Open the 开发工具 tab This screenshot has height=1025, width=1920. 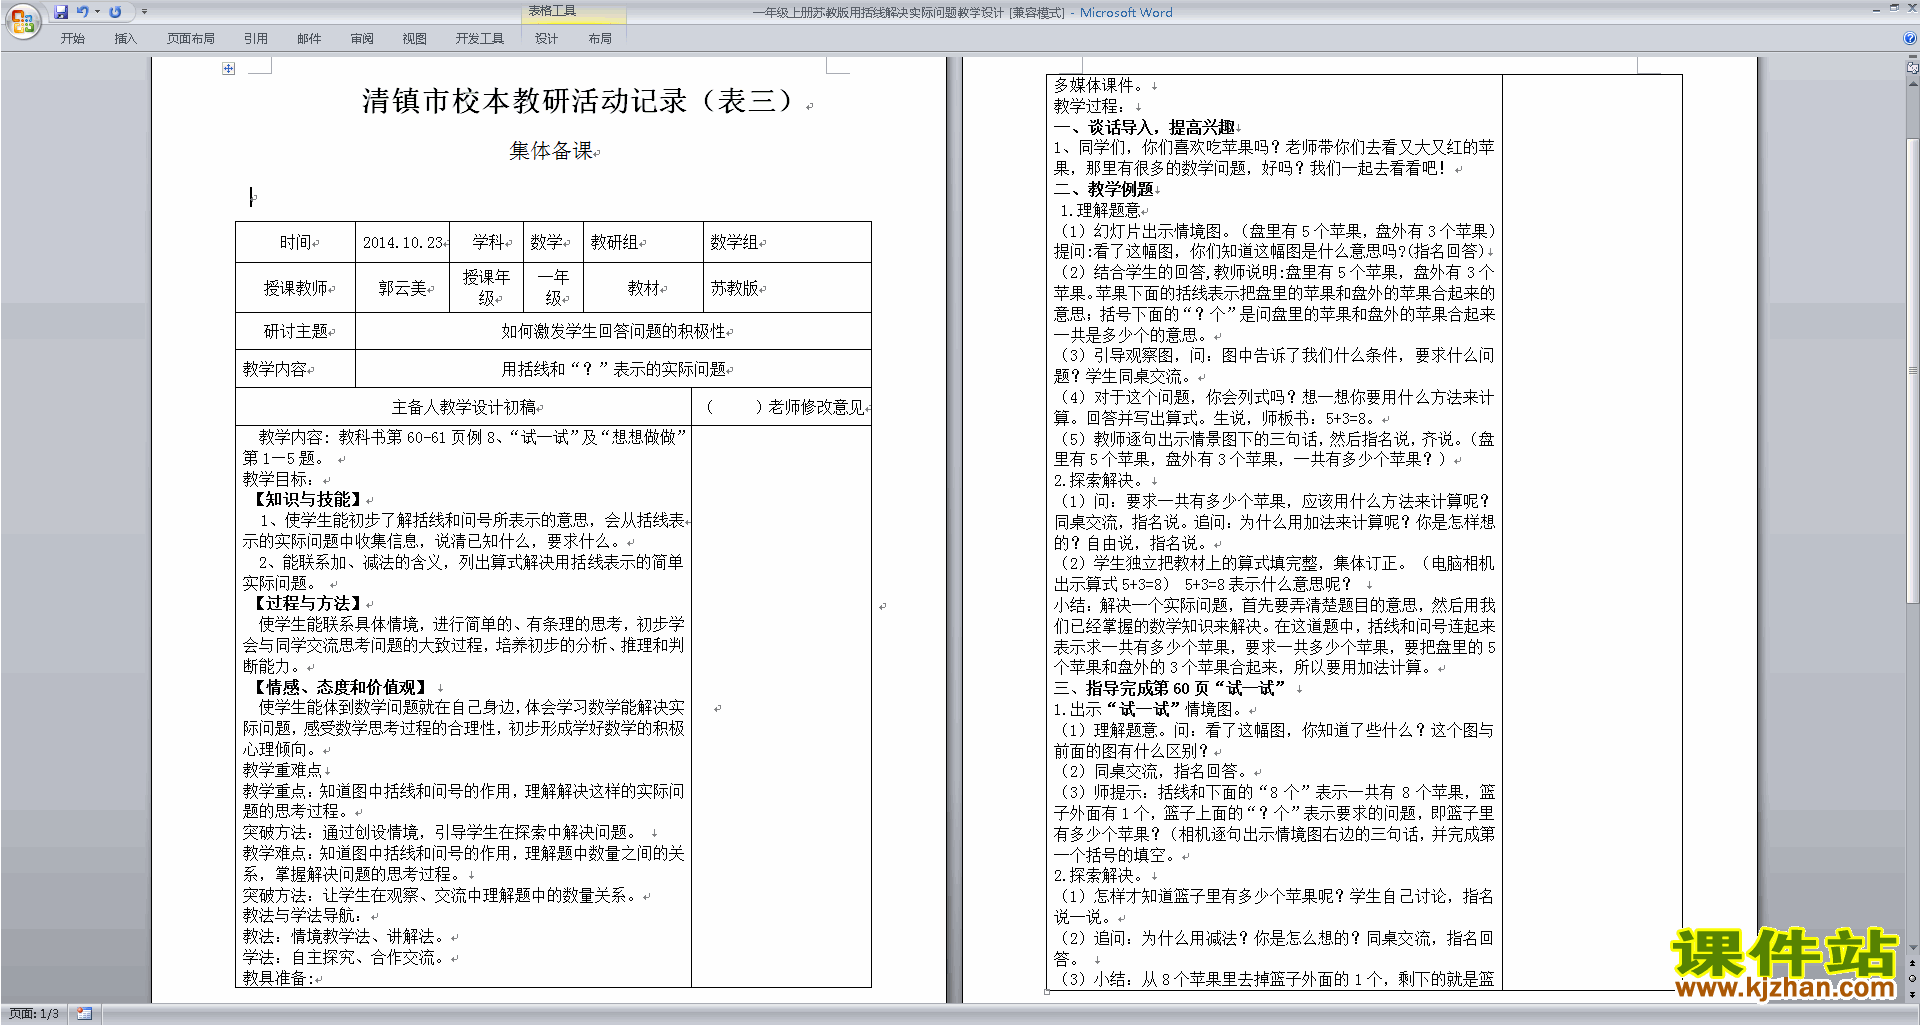[x=480, y=39]
